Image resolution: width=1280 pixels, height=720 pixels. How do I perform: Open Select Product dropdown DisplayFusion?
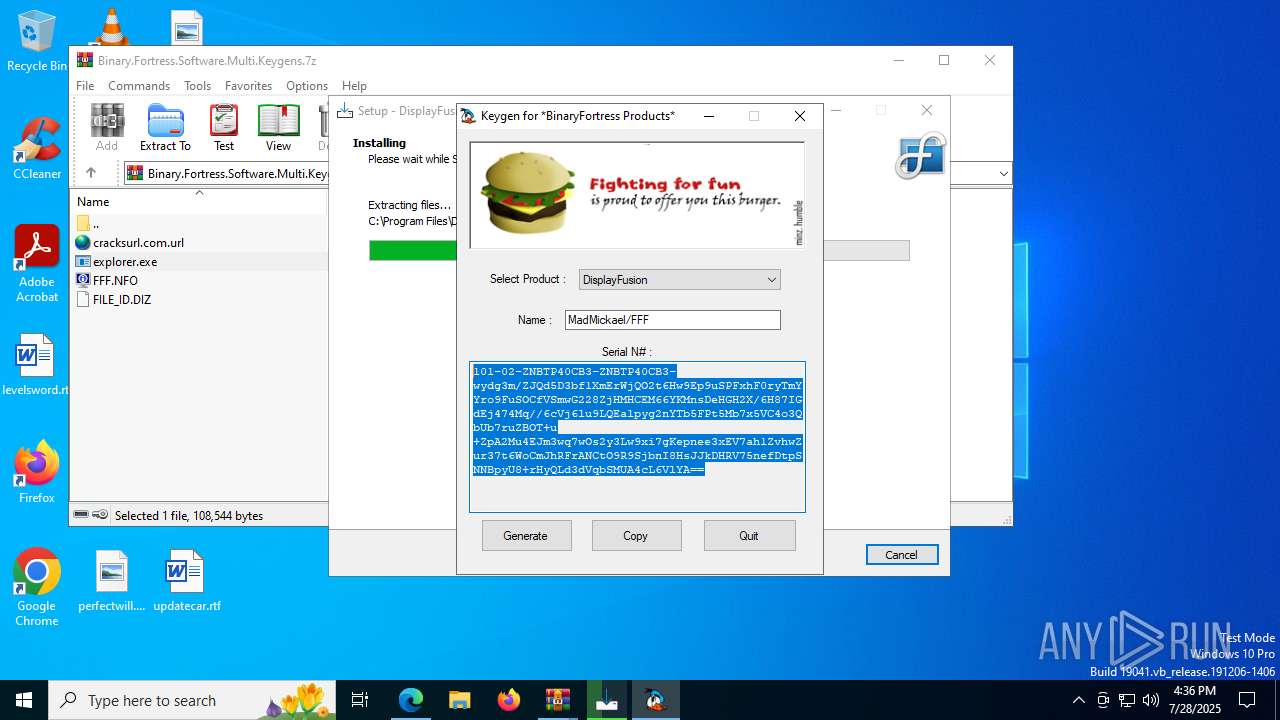679,280
